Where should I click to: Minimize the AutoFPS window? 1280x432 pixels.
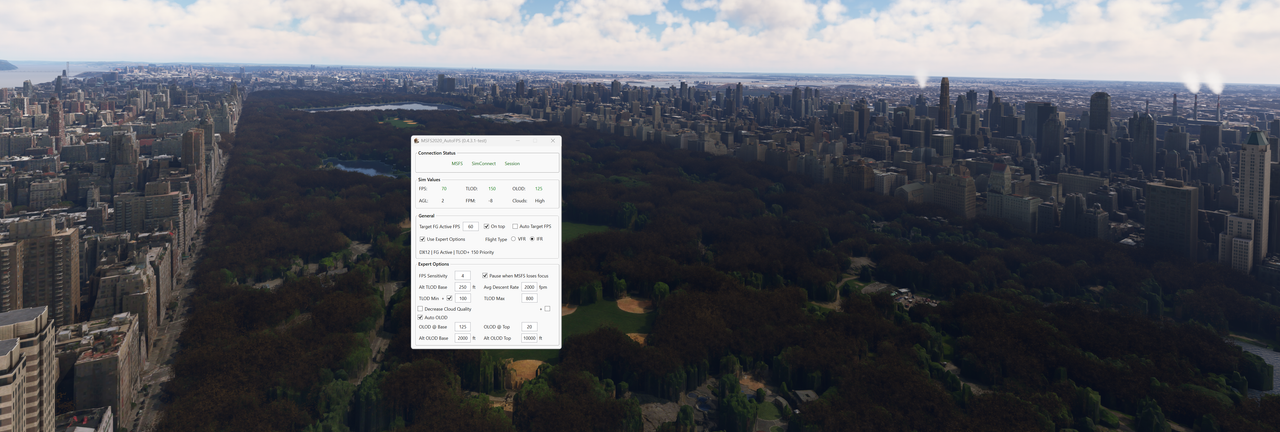pyautogui.click(x=518, y=141)
